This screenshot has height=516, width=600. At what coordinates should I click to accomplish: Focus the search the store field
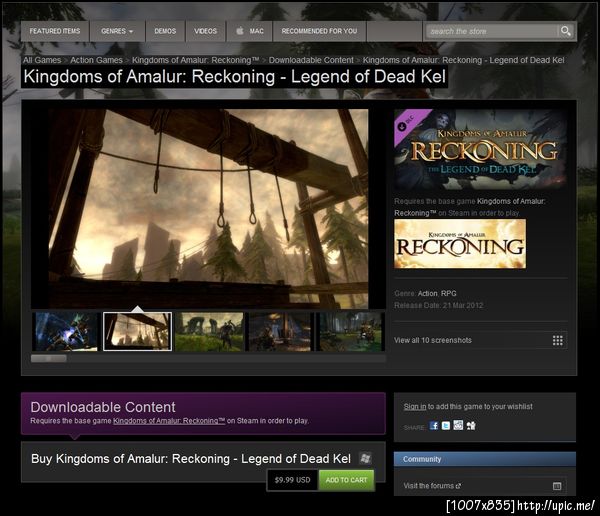pyautogui.click(x=491, y=31)
